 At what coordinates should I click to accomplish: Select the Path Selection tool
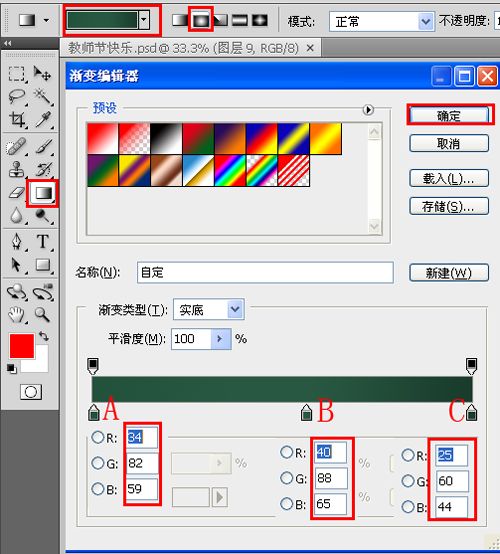[16, 265]
